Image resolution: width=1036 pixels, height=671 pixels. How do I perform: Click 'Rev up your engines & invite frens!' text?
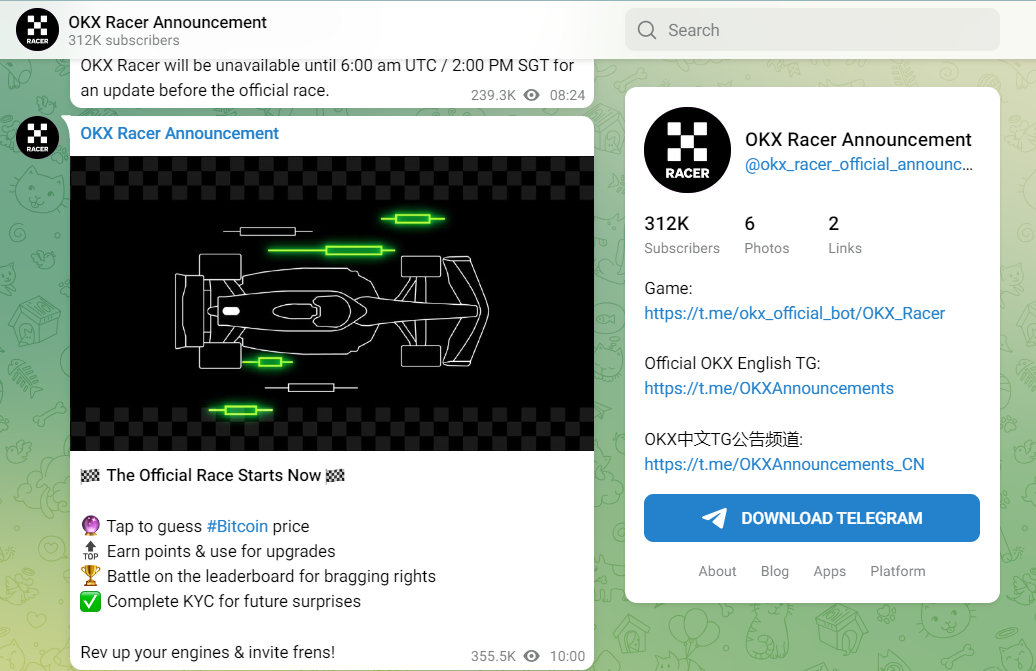[207, 653]
